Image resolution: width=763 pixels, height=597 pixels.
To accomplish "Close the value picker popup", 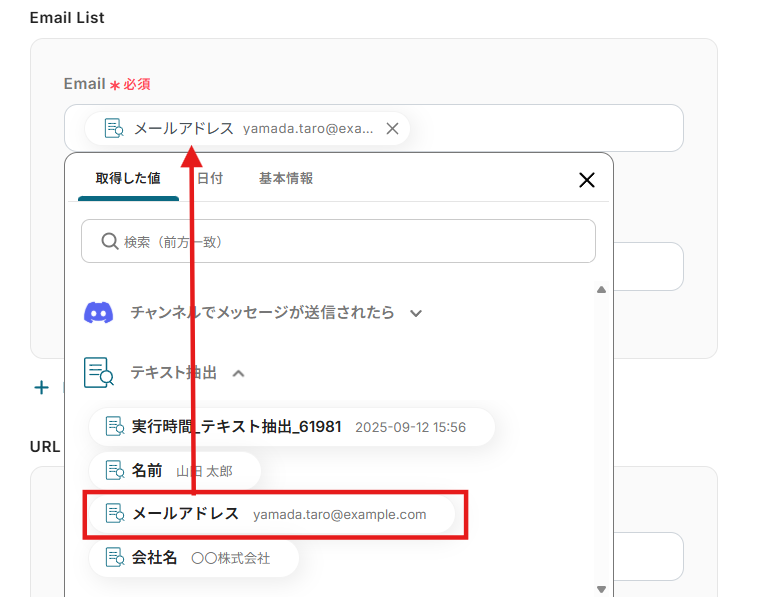I will (x=587, y=180).
